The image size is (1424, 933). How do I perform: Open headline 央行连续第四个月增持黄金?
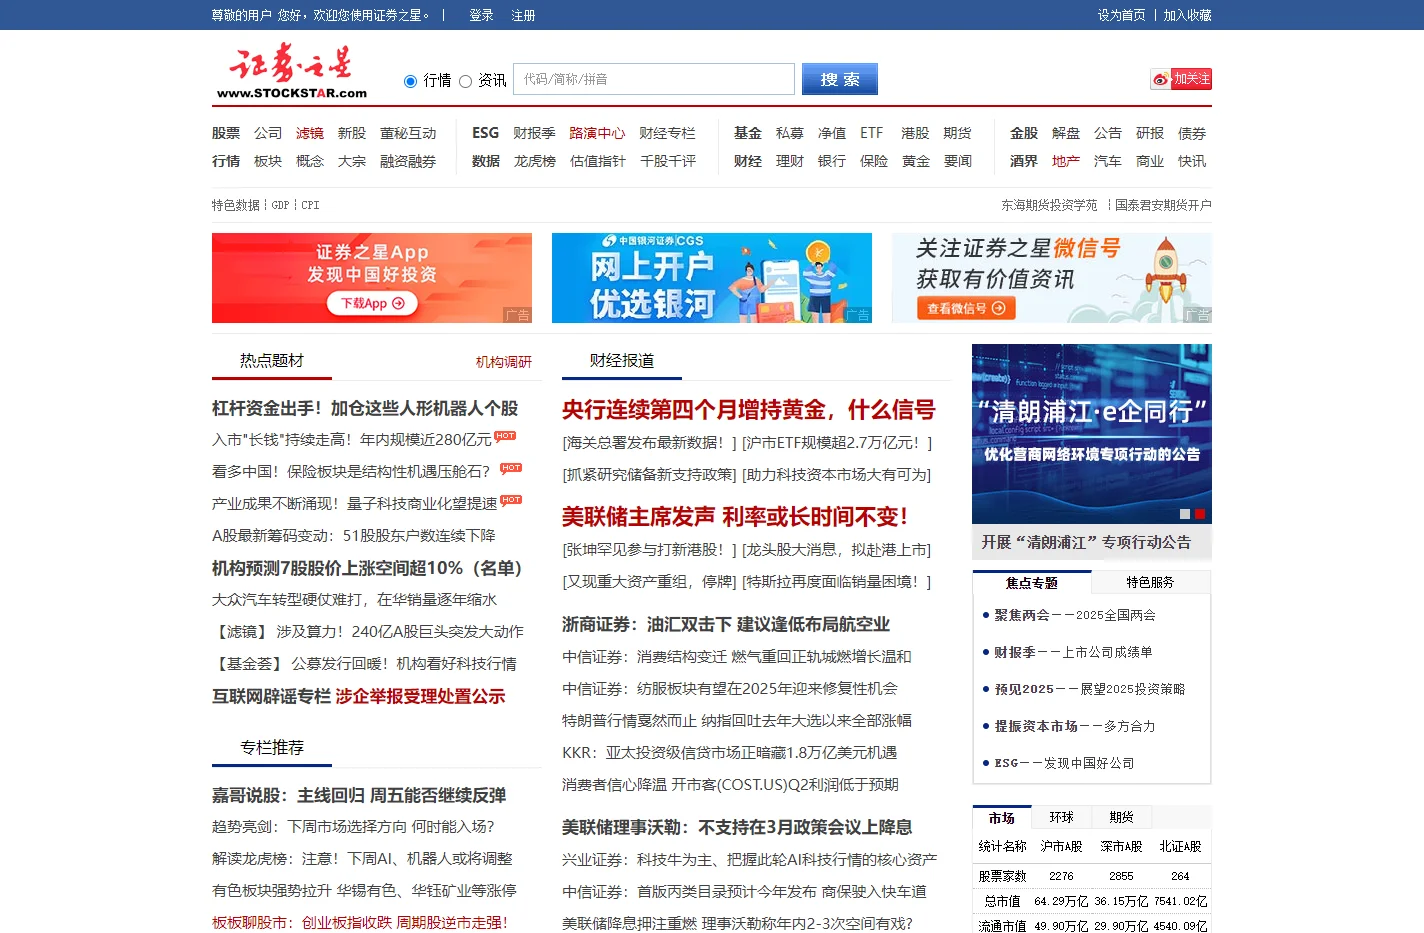click(x=749, y=410)
